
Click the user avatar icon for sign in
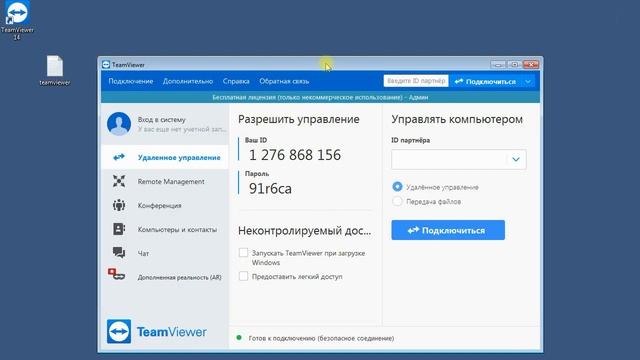119,124
